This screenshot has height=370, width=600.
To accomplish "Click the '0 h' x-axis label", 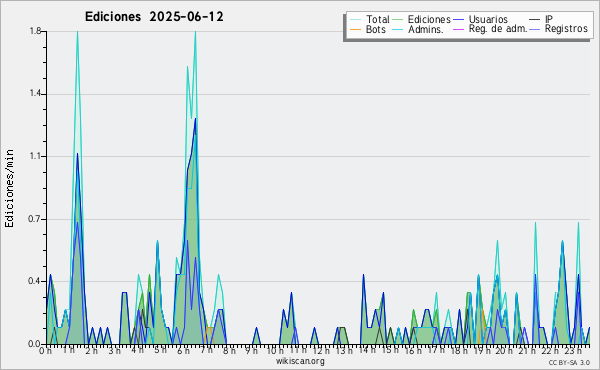I will point(45,351).
